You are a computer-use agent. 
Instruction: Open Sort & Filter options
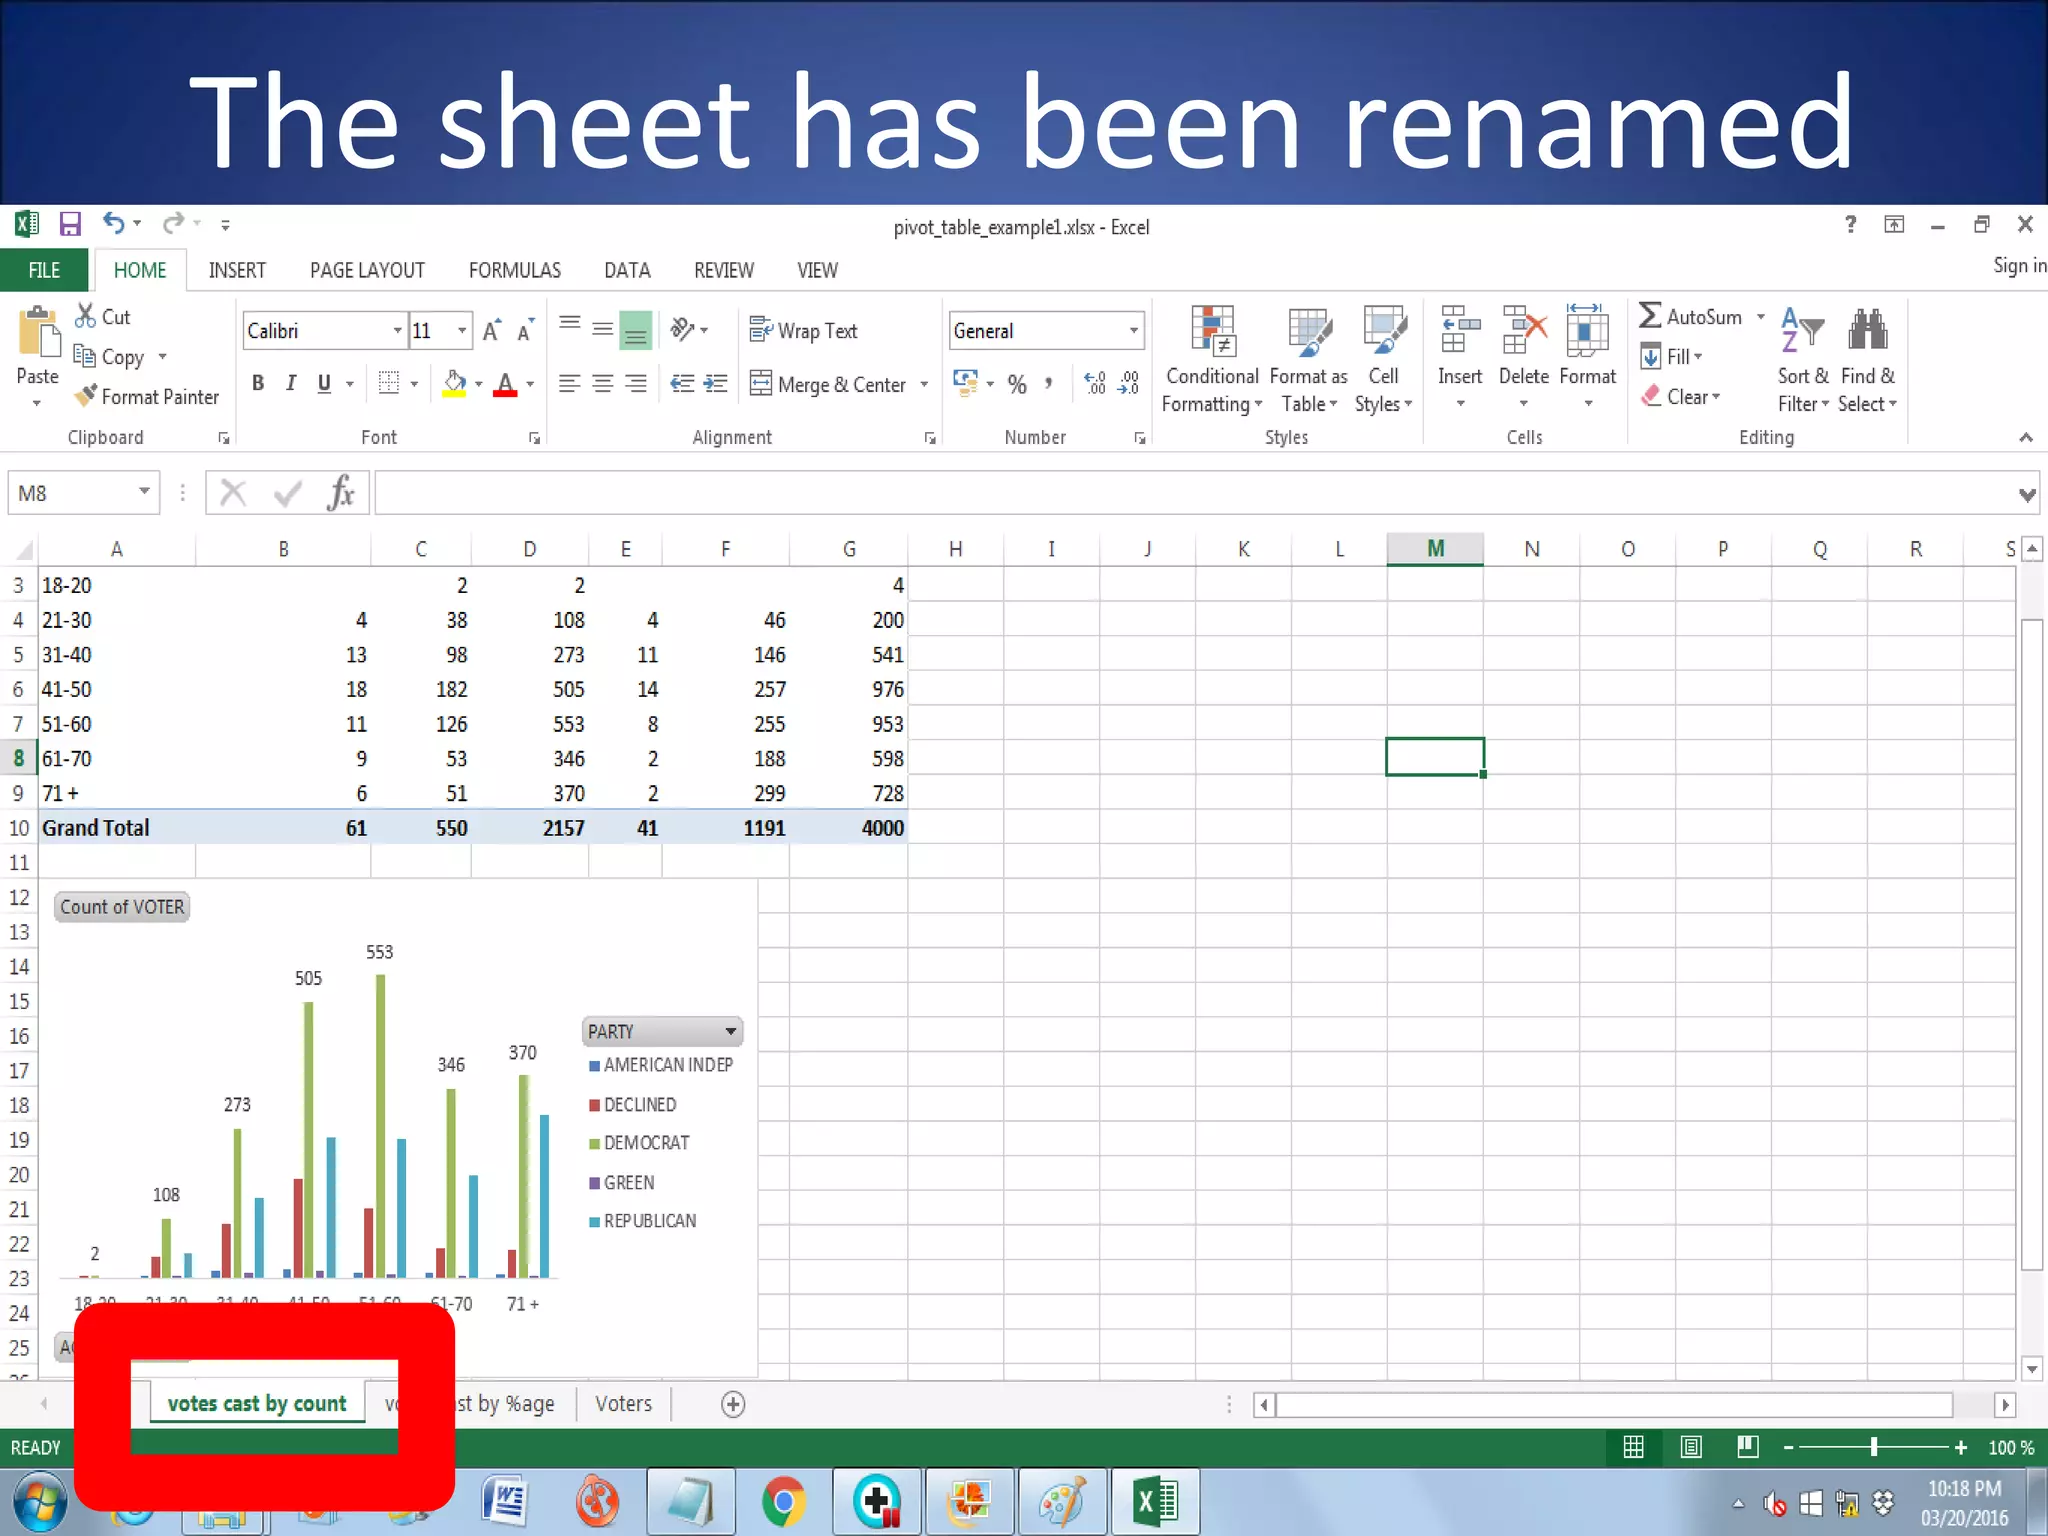1803,360
